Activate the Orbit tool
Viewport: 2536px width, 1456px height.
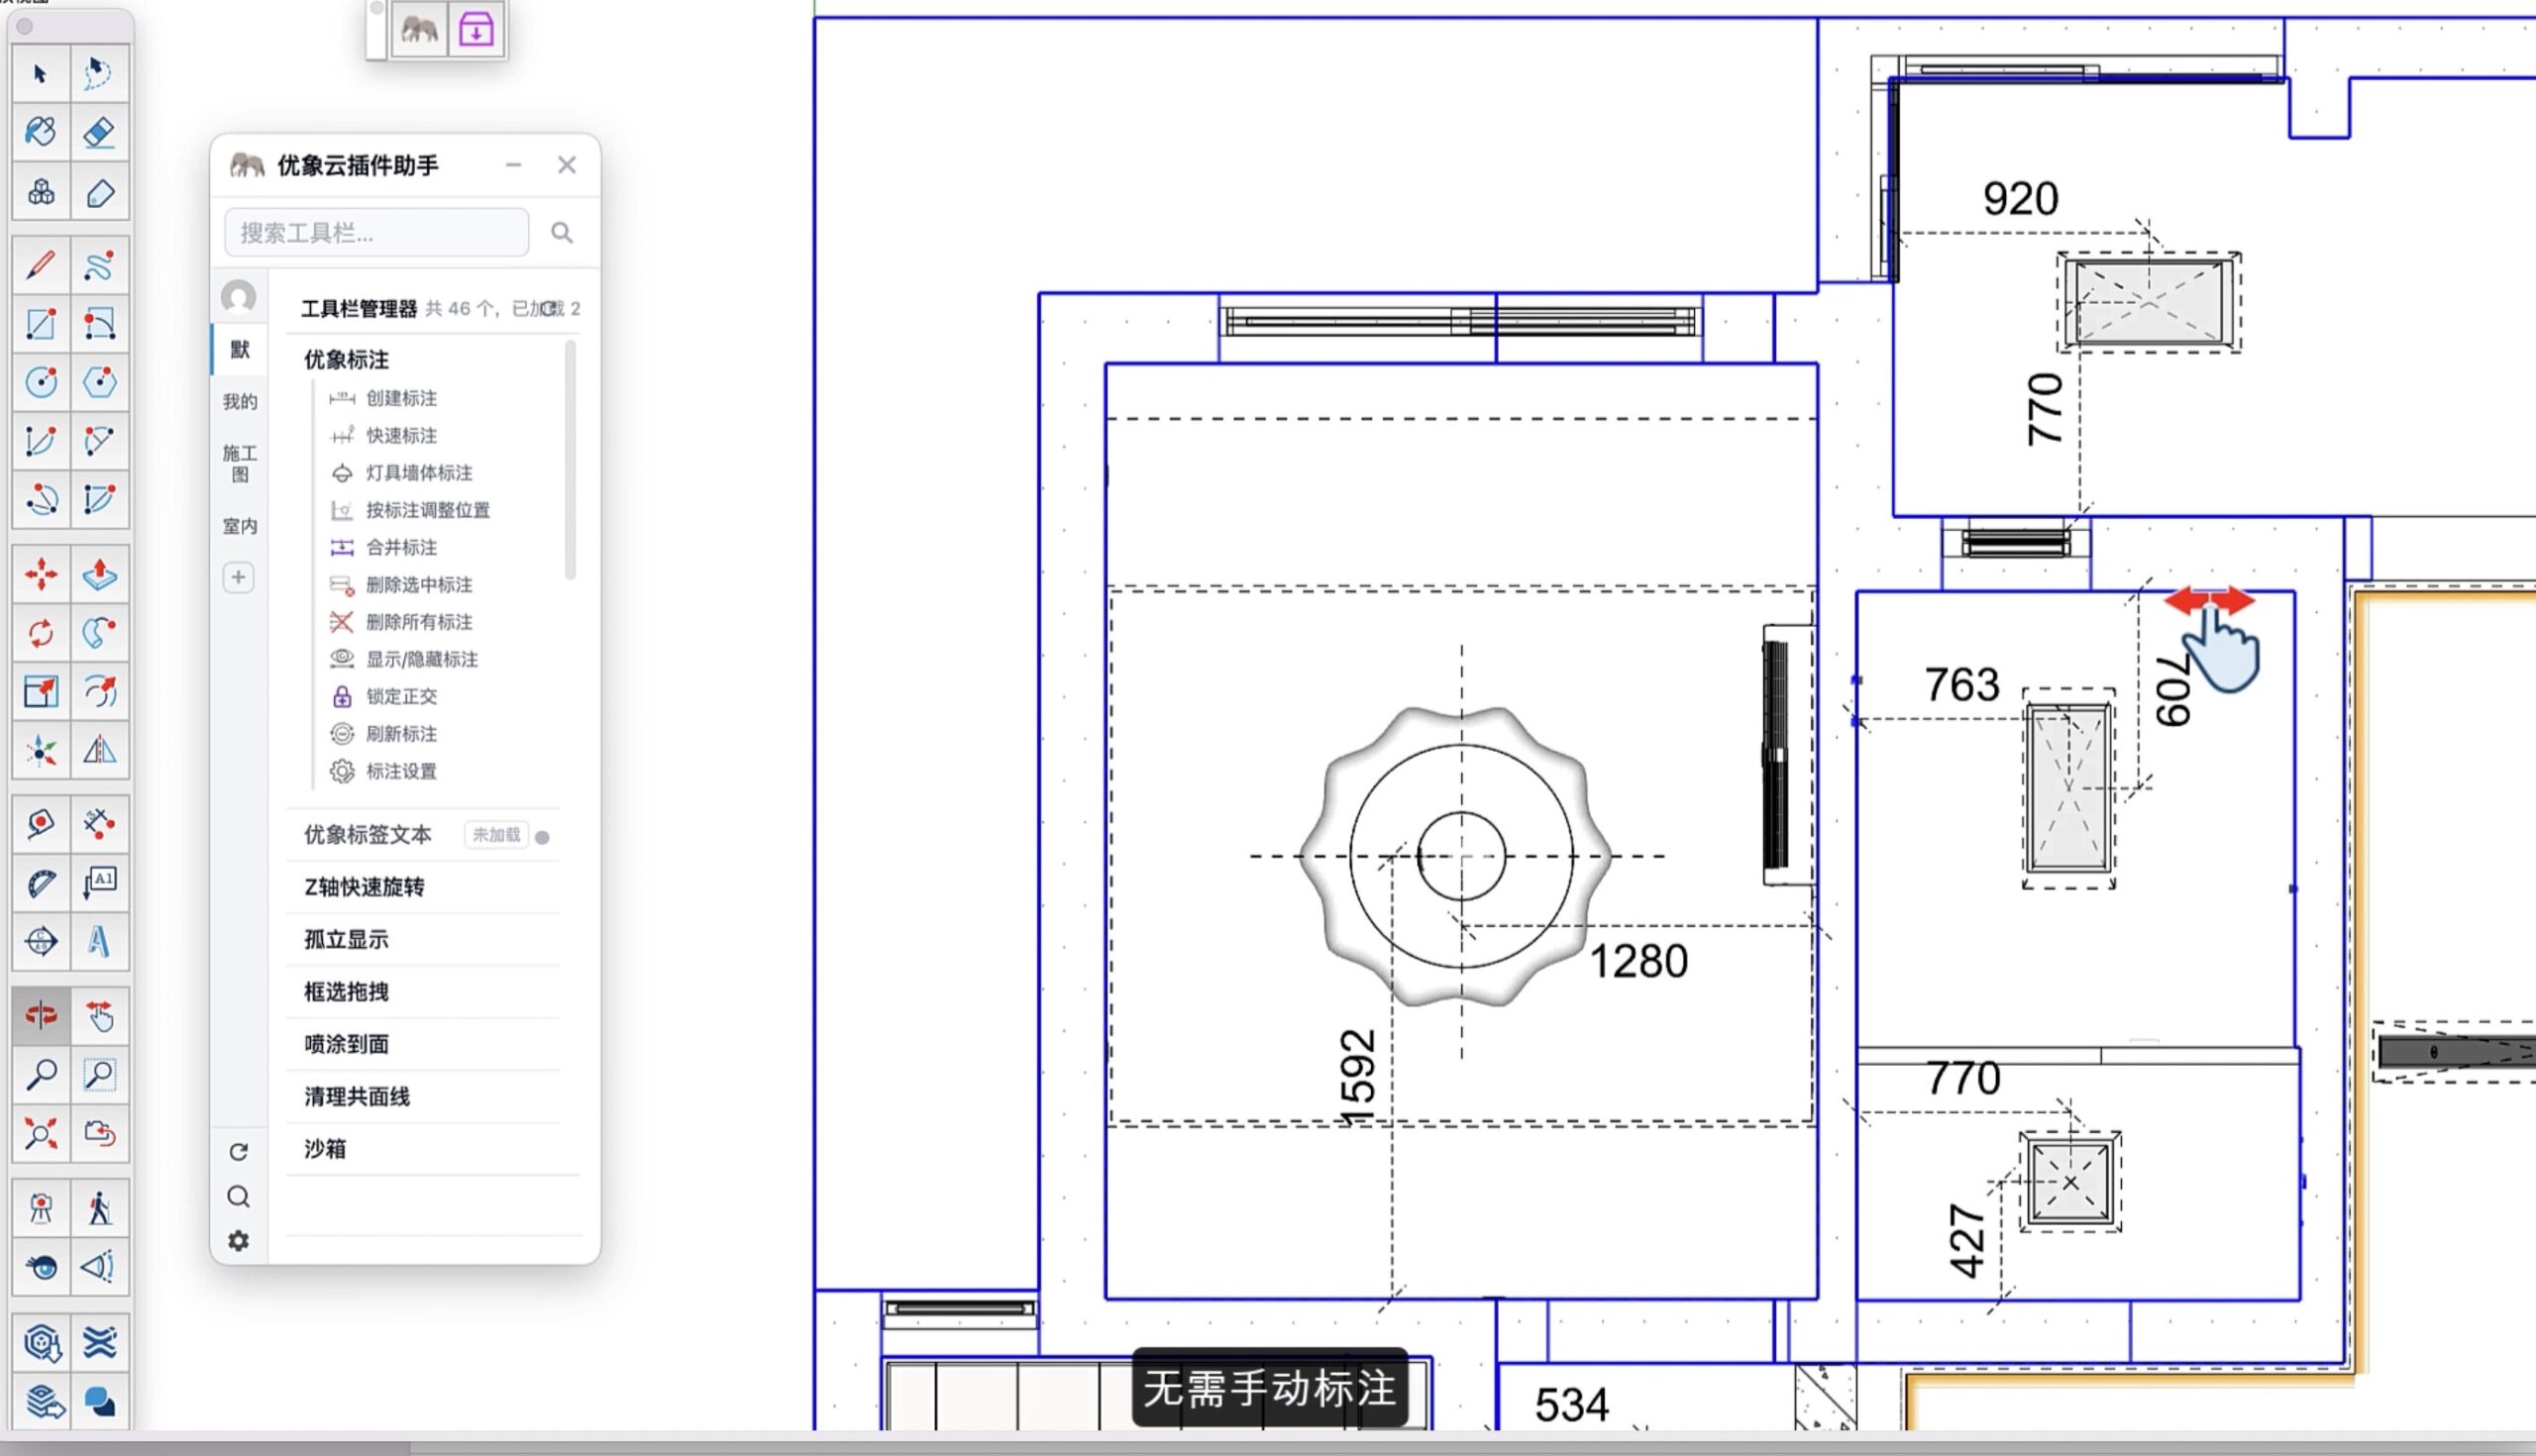[x=41, y=1016]
